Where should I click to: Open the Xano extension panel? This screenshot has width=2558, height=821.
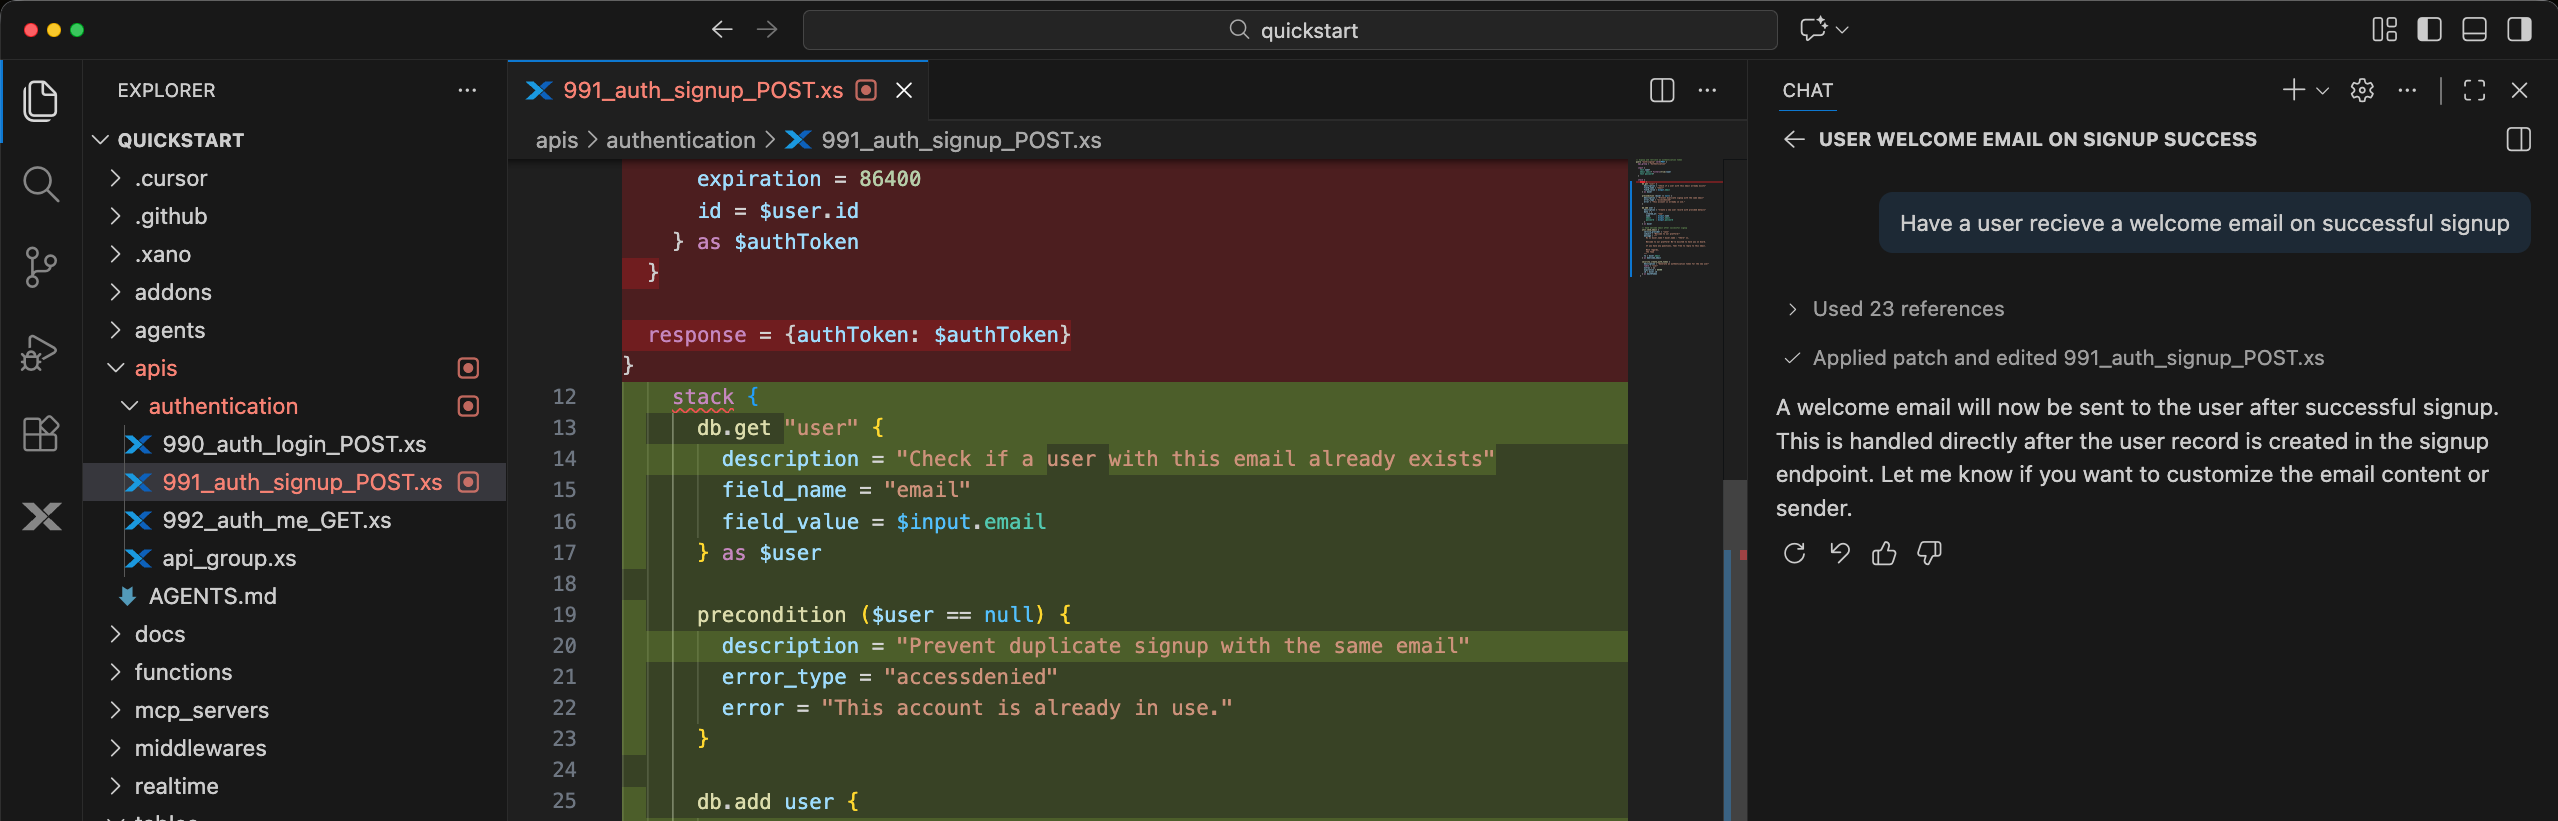tap(41, 517)
